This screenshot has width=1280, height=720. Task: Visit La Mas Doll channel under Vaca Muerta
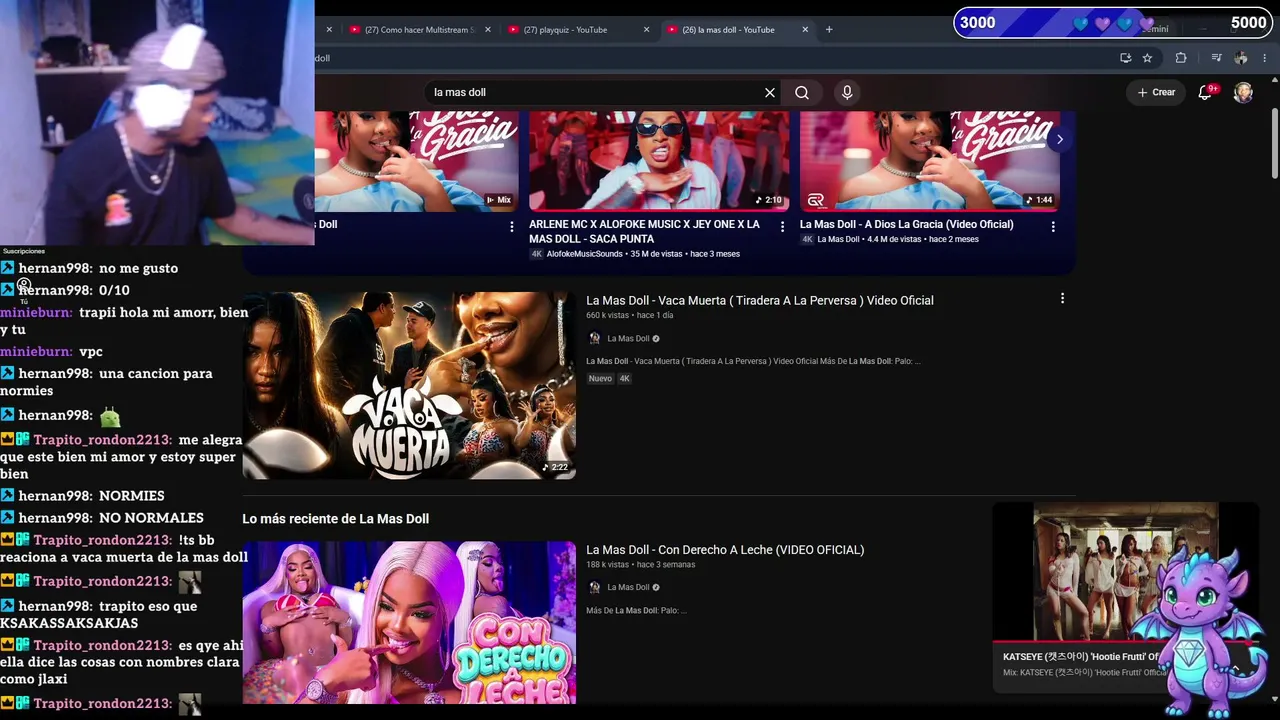coord(628,339)
